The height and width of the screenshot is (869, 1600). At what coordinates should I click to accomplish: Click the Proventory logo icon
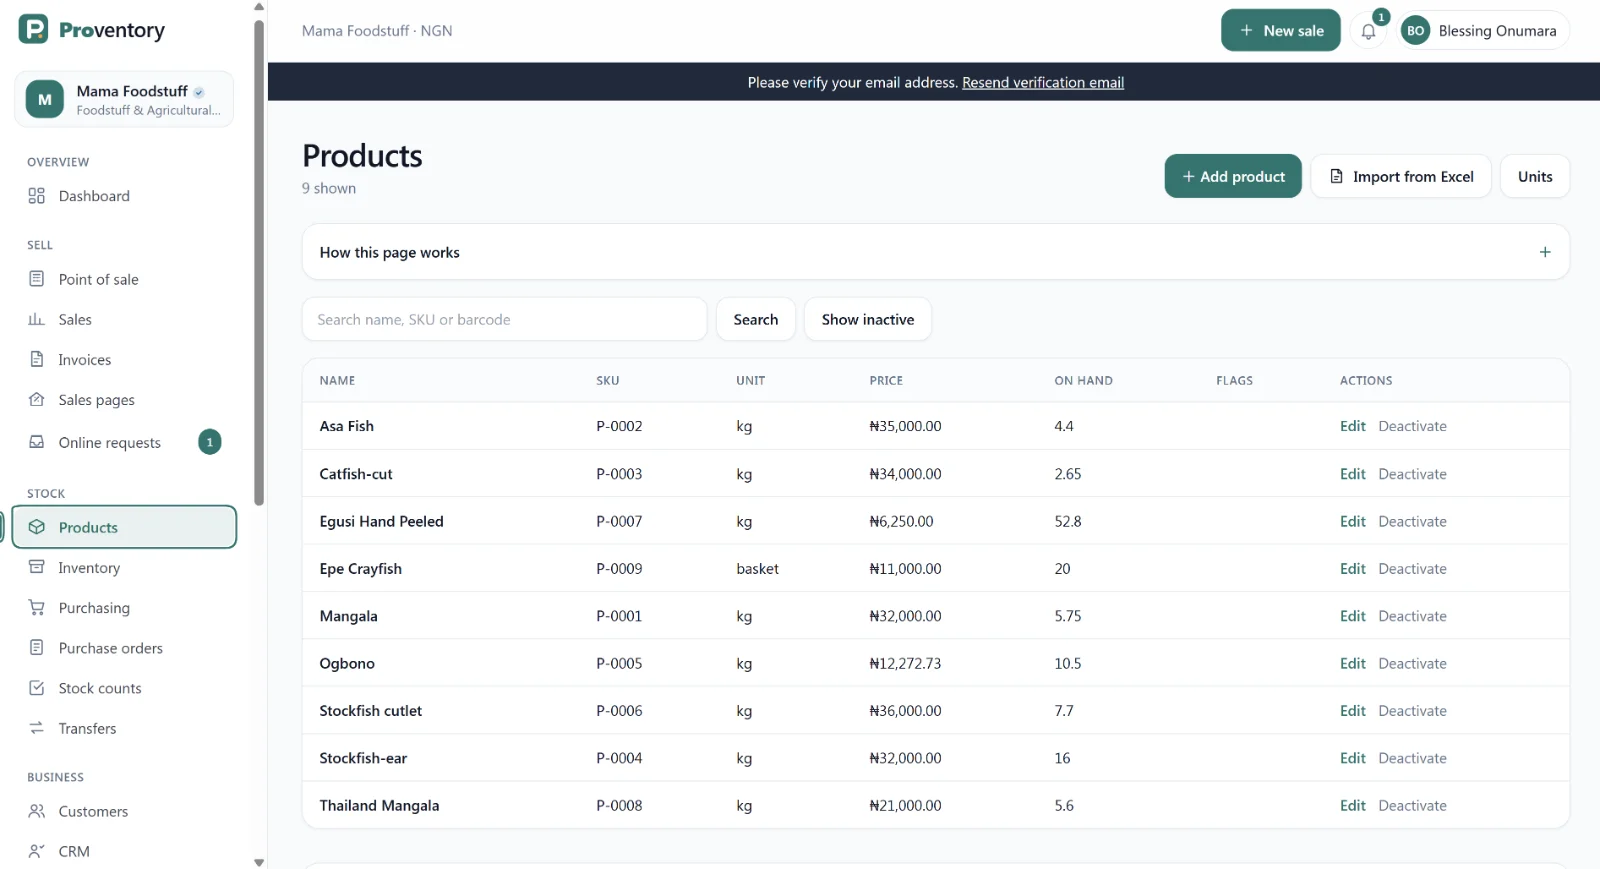point(33,29)
